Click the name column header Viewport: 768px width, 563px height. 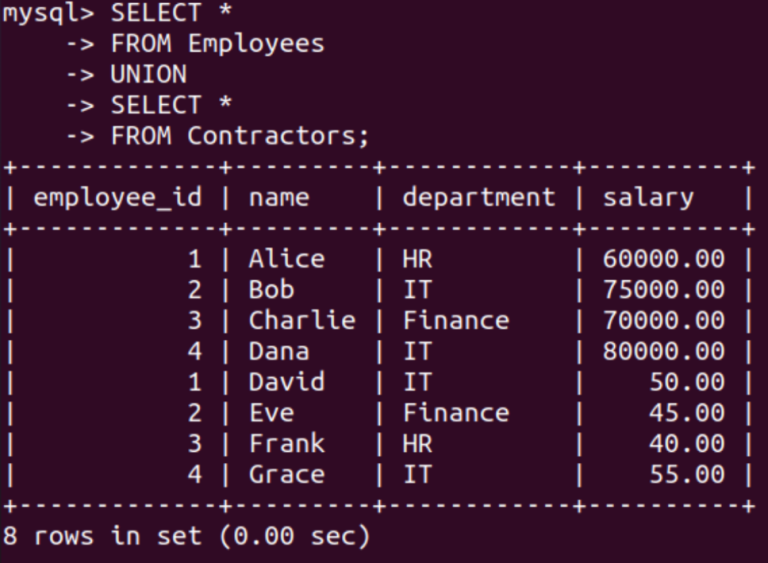279,197
